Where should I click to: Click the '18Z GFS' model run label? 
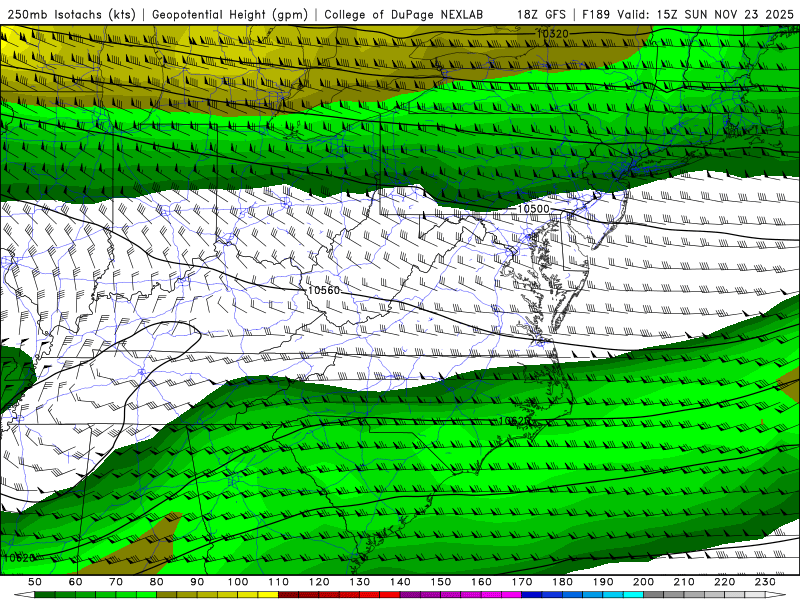[541, 14]
